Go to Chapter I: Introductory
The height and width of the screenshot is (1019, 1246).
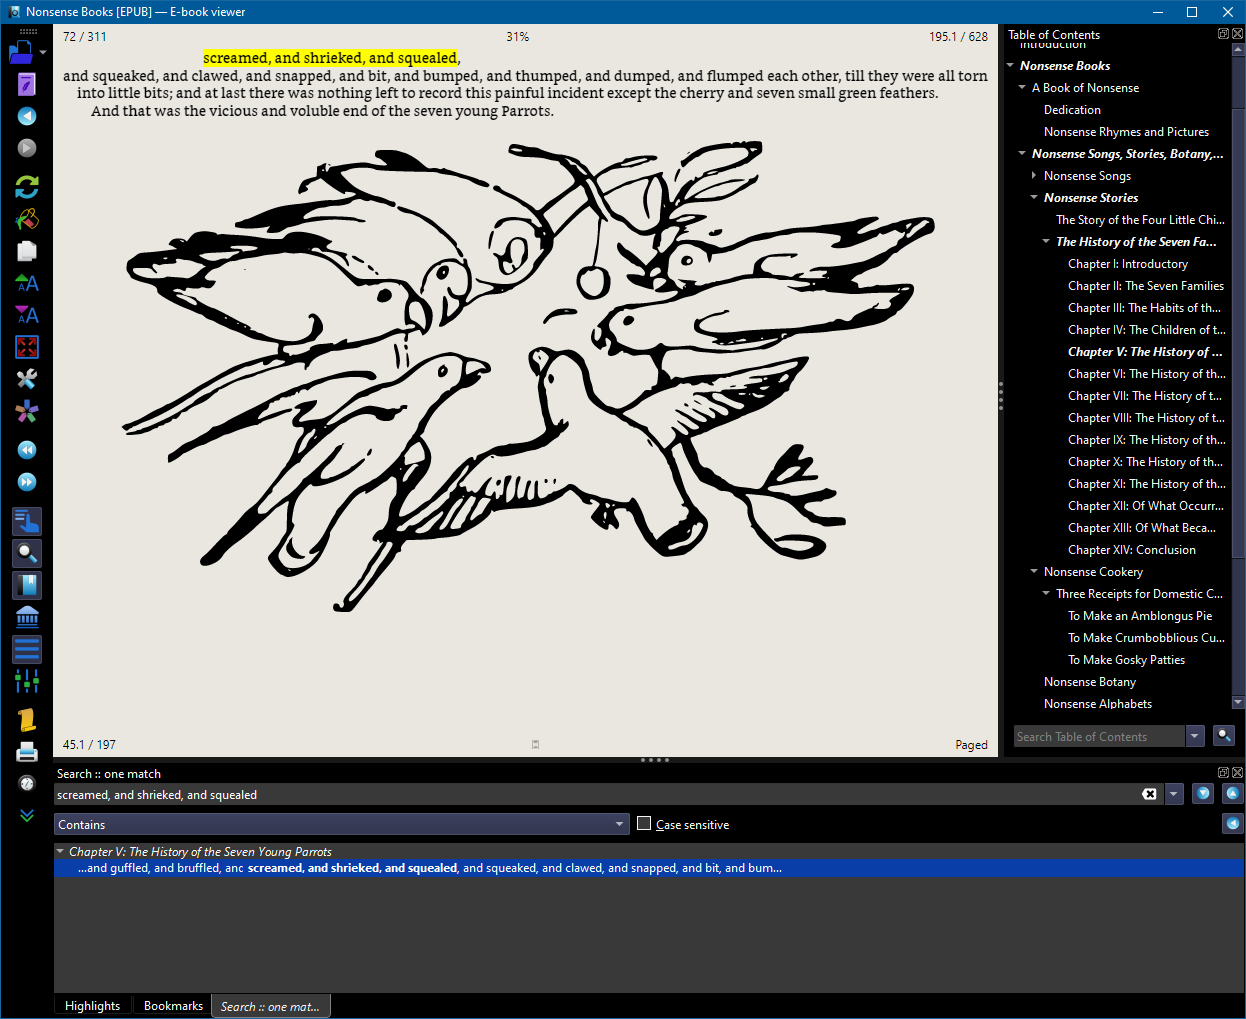[1128, 264]
